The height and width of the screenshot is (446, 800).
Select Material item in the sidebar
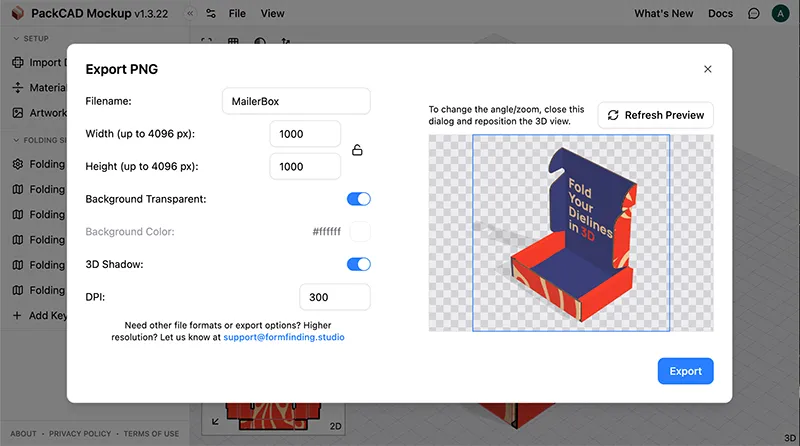pyautogui.click(x=39, y=88)
